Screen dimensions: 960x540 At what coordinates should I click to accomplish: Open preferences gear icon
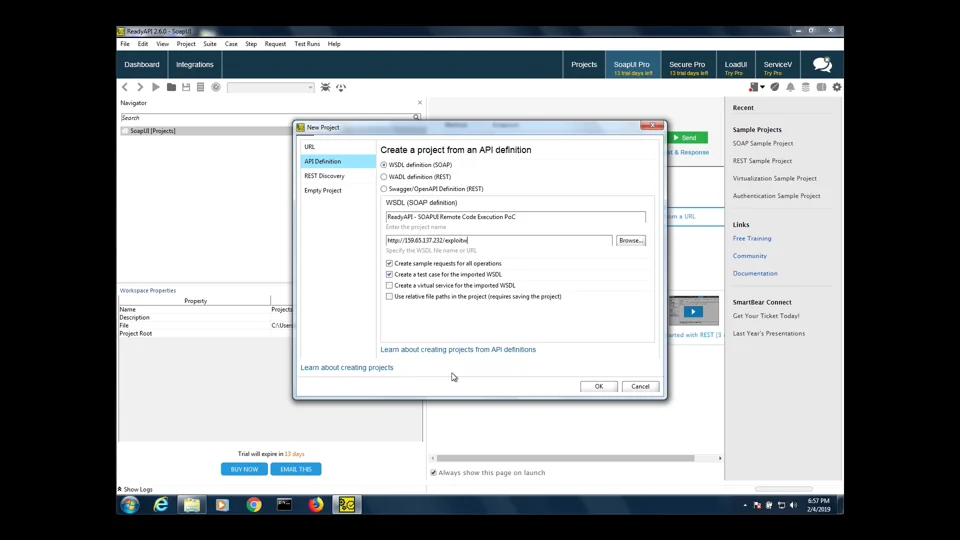pos(837,88)
